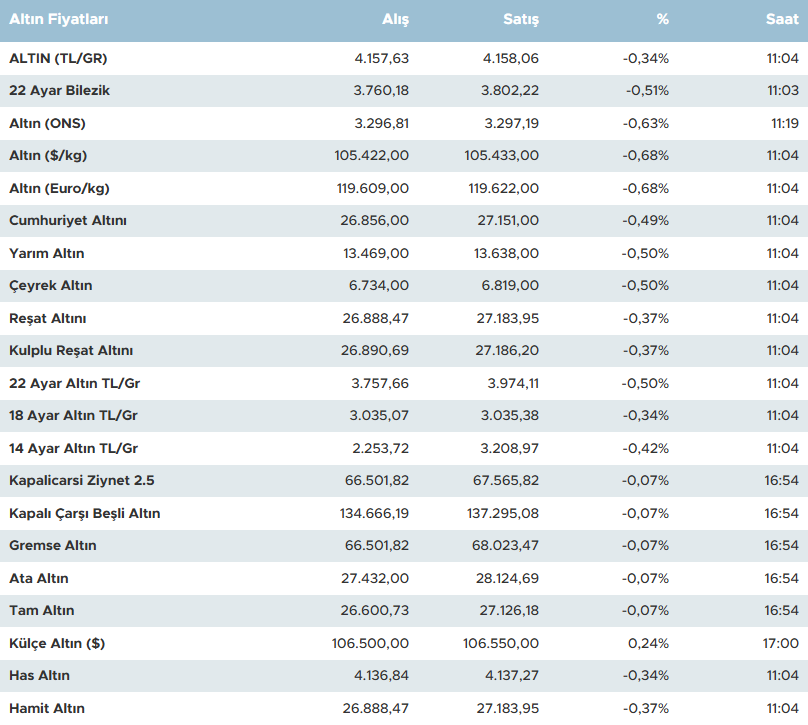The width and height of the screenshot is (808, 725).
Task: Open Külçe Altın ($) entry
Action: (57, 643)
